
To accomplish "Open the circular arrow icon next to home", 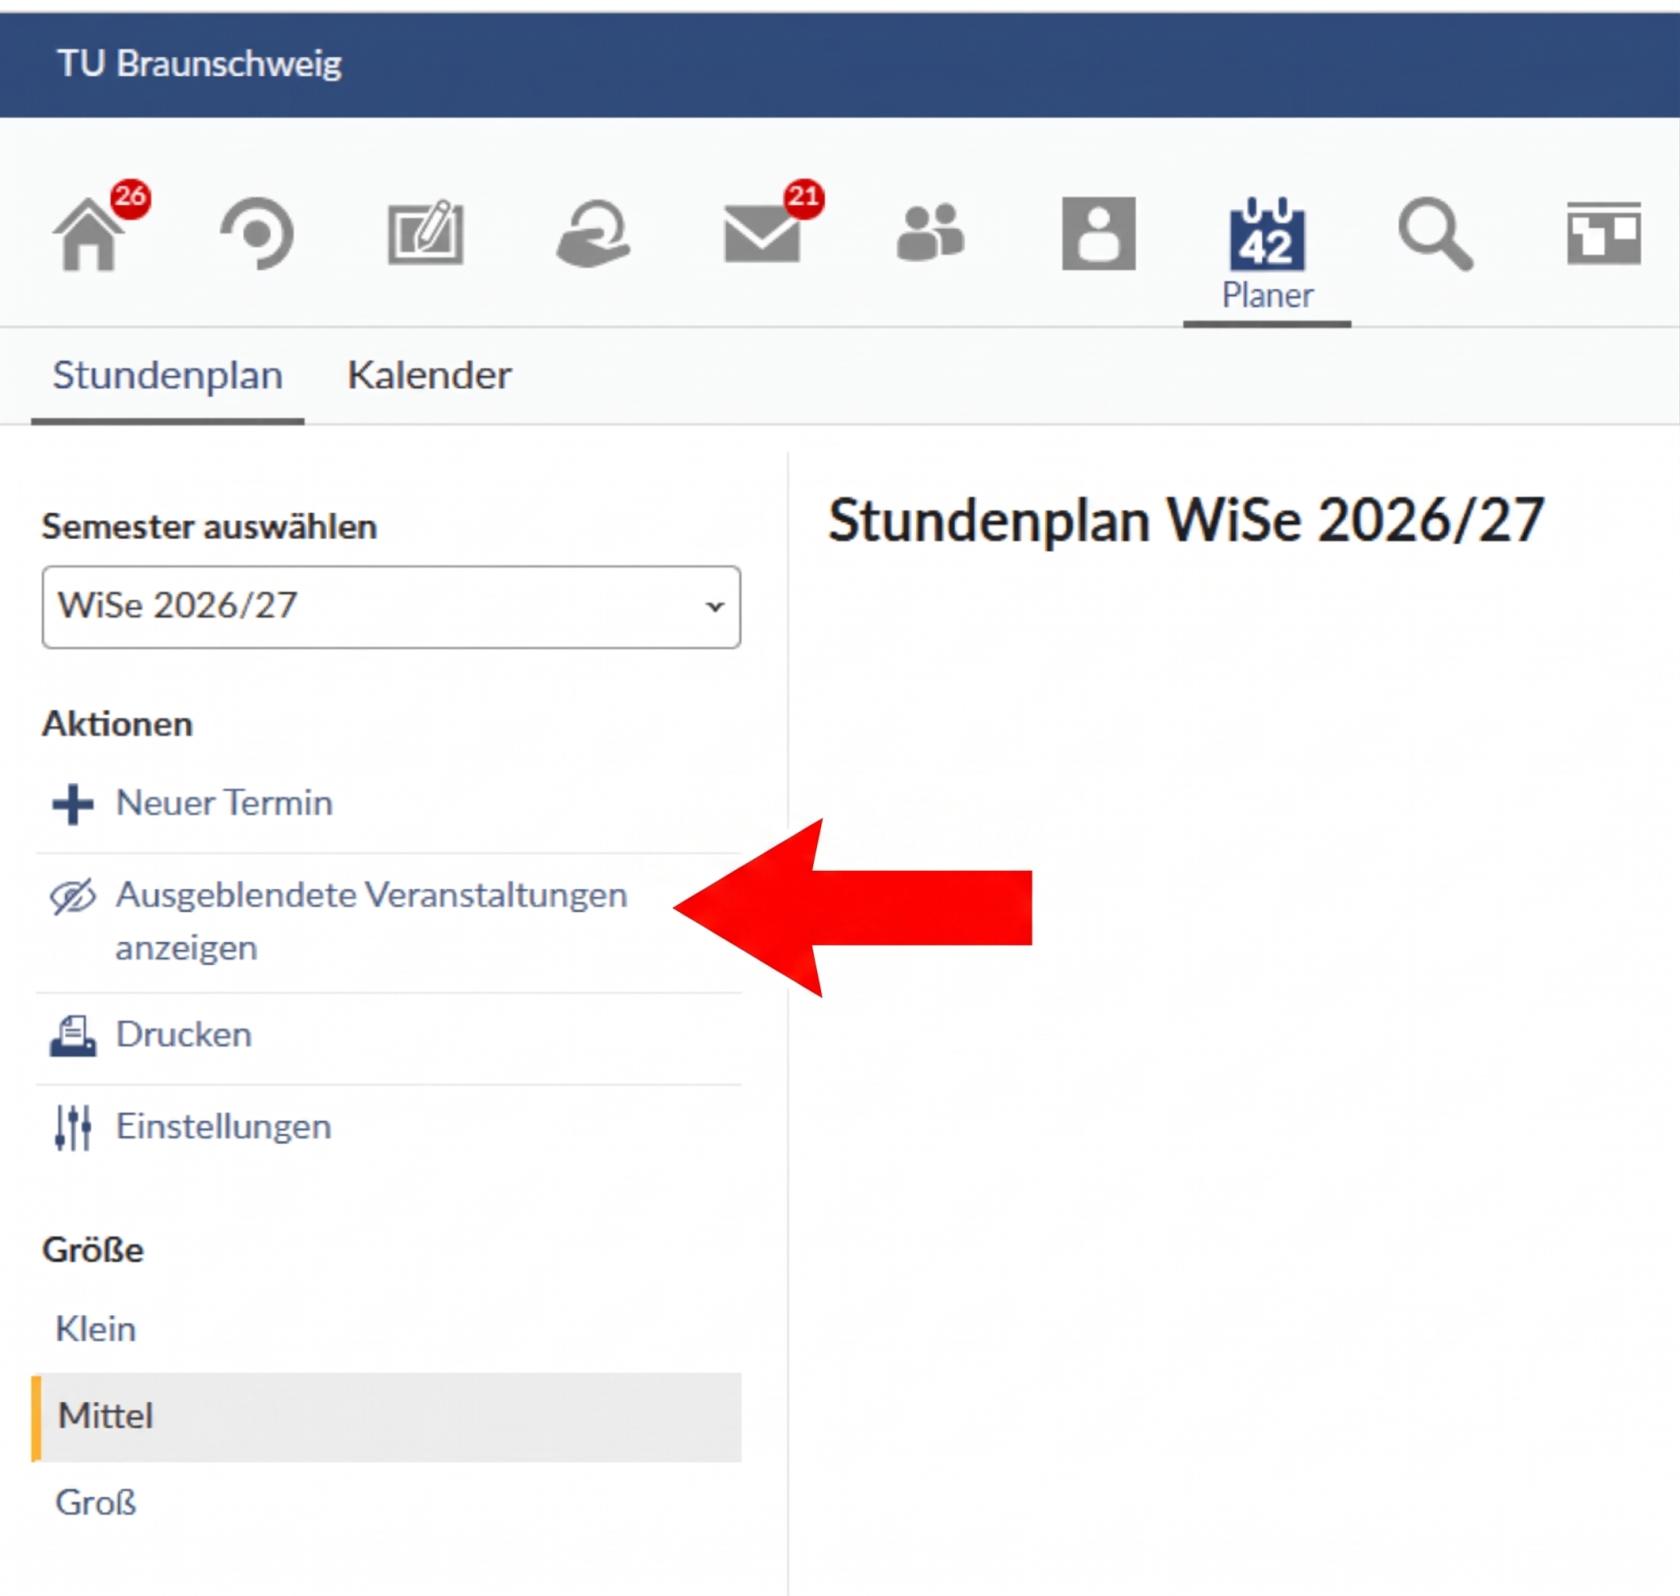I will 257,234.
